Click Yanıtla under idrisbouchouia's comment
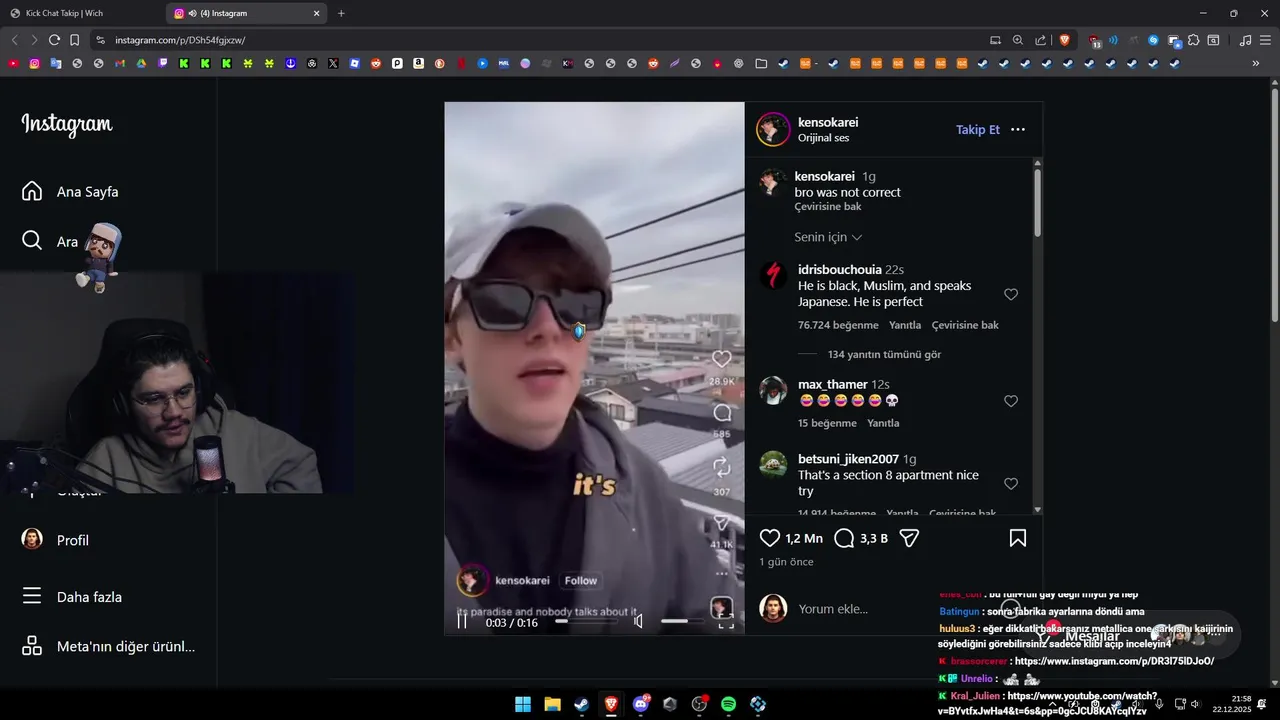1280x720 pixels. click(x=905, y=325)
